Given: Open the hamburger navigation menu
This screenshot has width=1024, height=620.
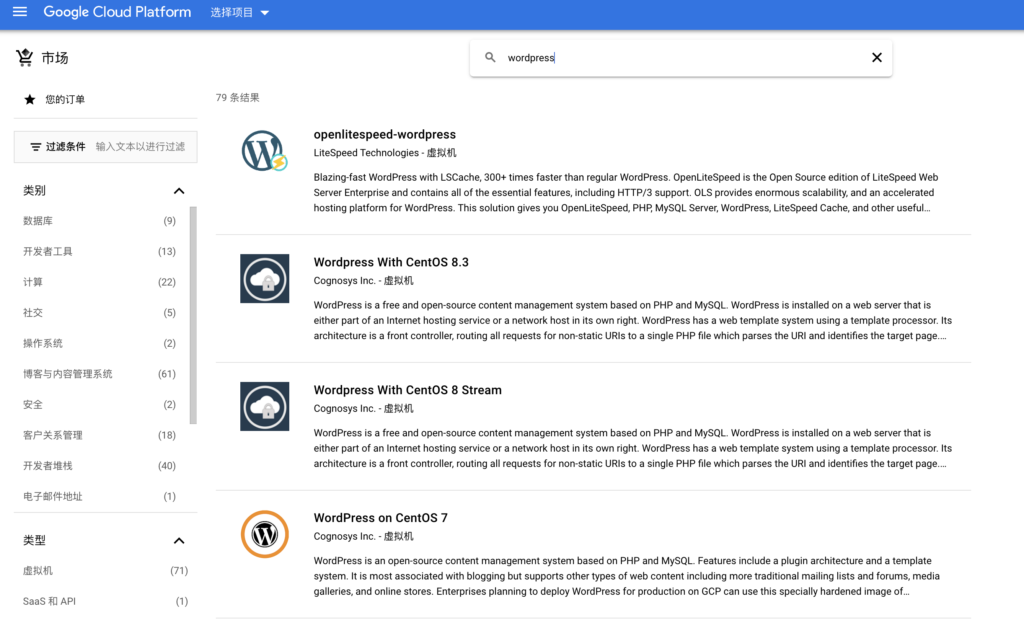Looking at the screenshot, I should tap(20, 12).
